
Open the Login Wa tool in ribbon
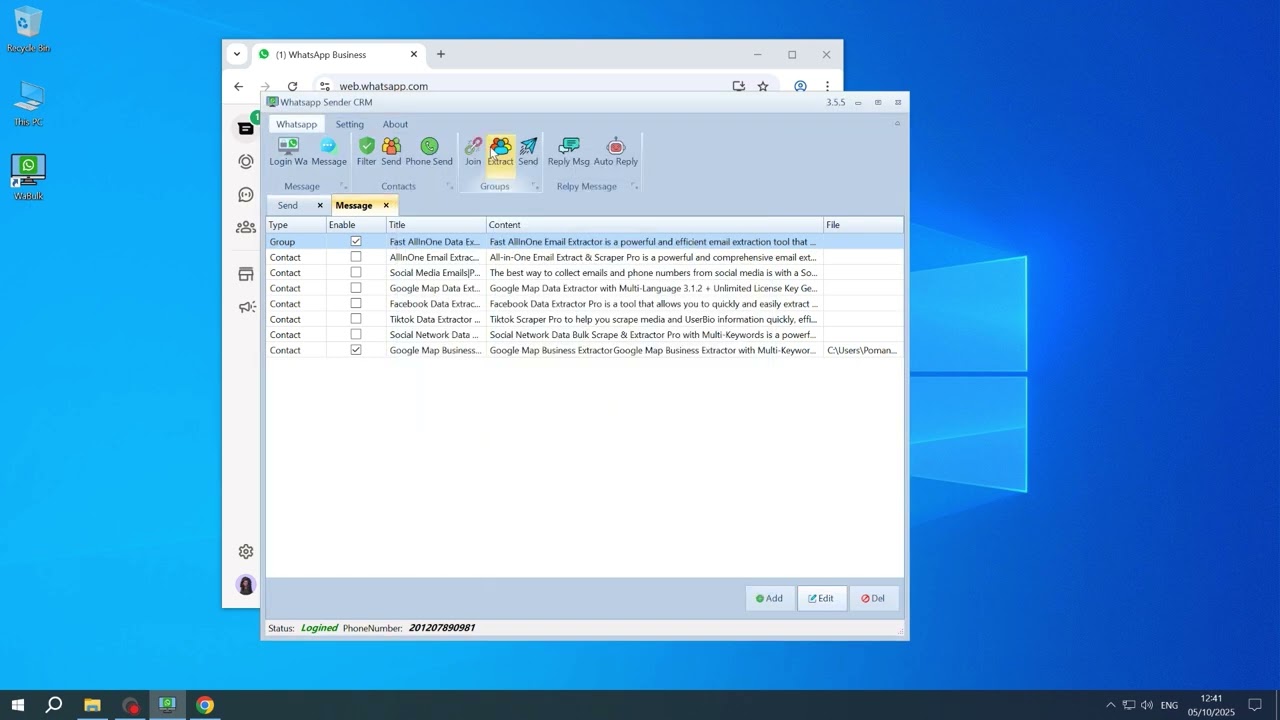[x=288, y=152]
